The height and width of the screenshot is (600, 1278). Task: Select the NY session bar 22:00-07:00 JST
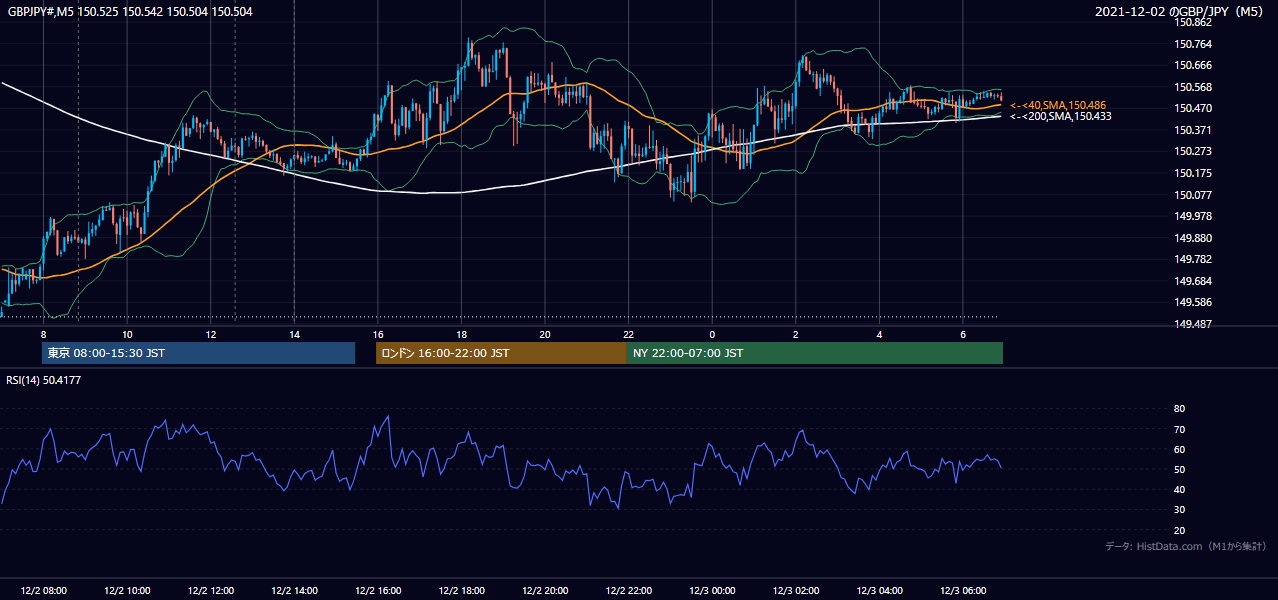(815, 353)
